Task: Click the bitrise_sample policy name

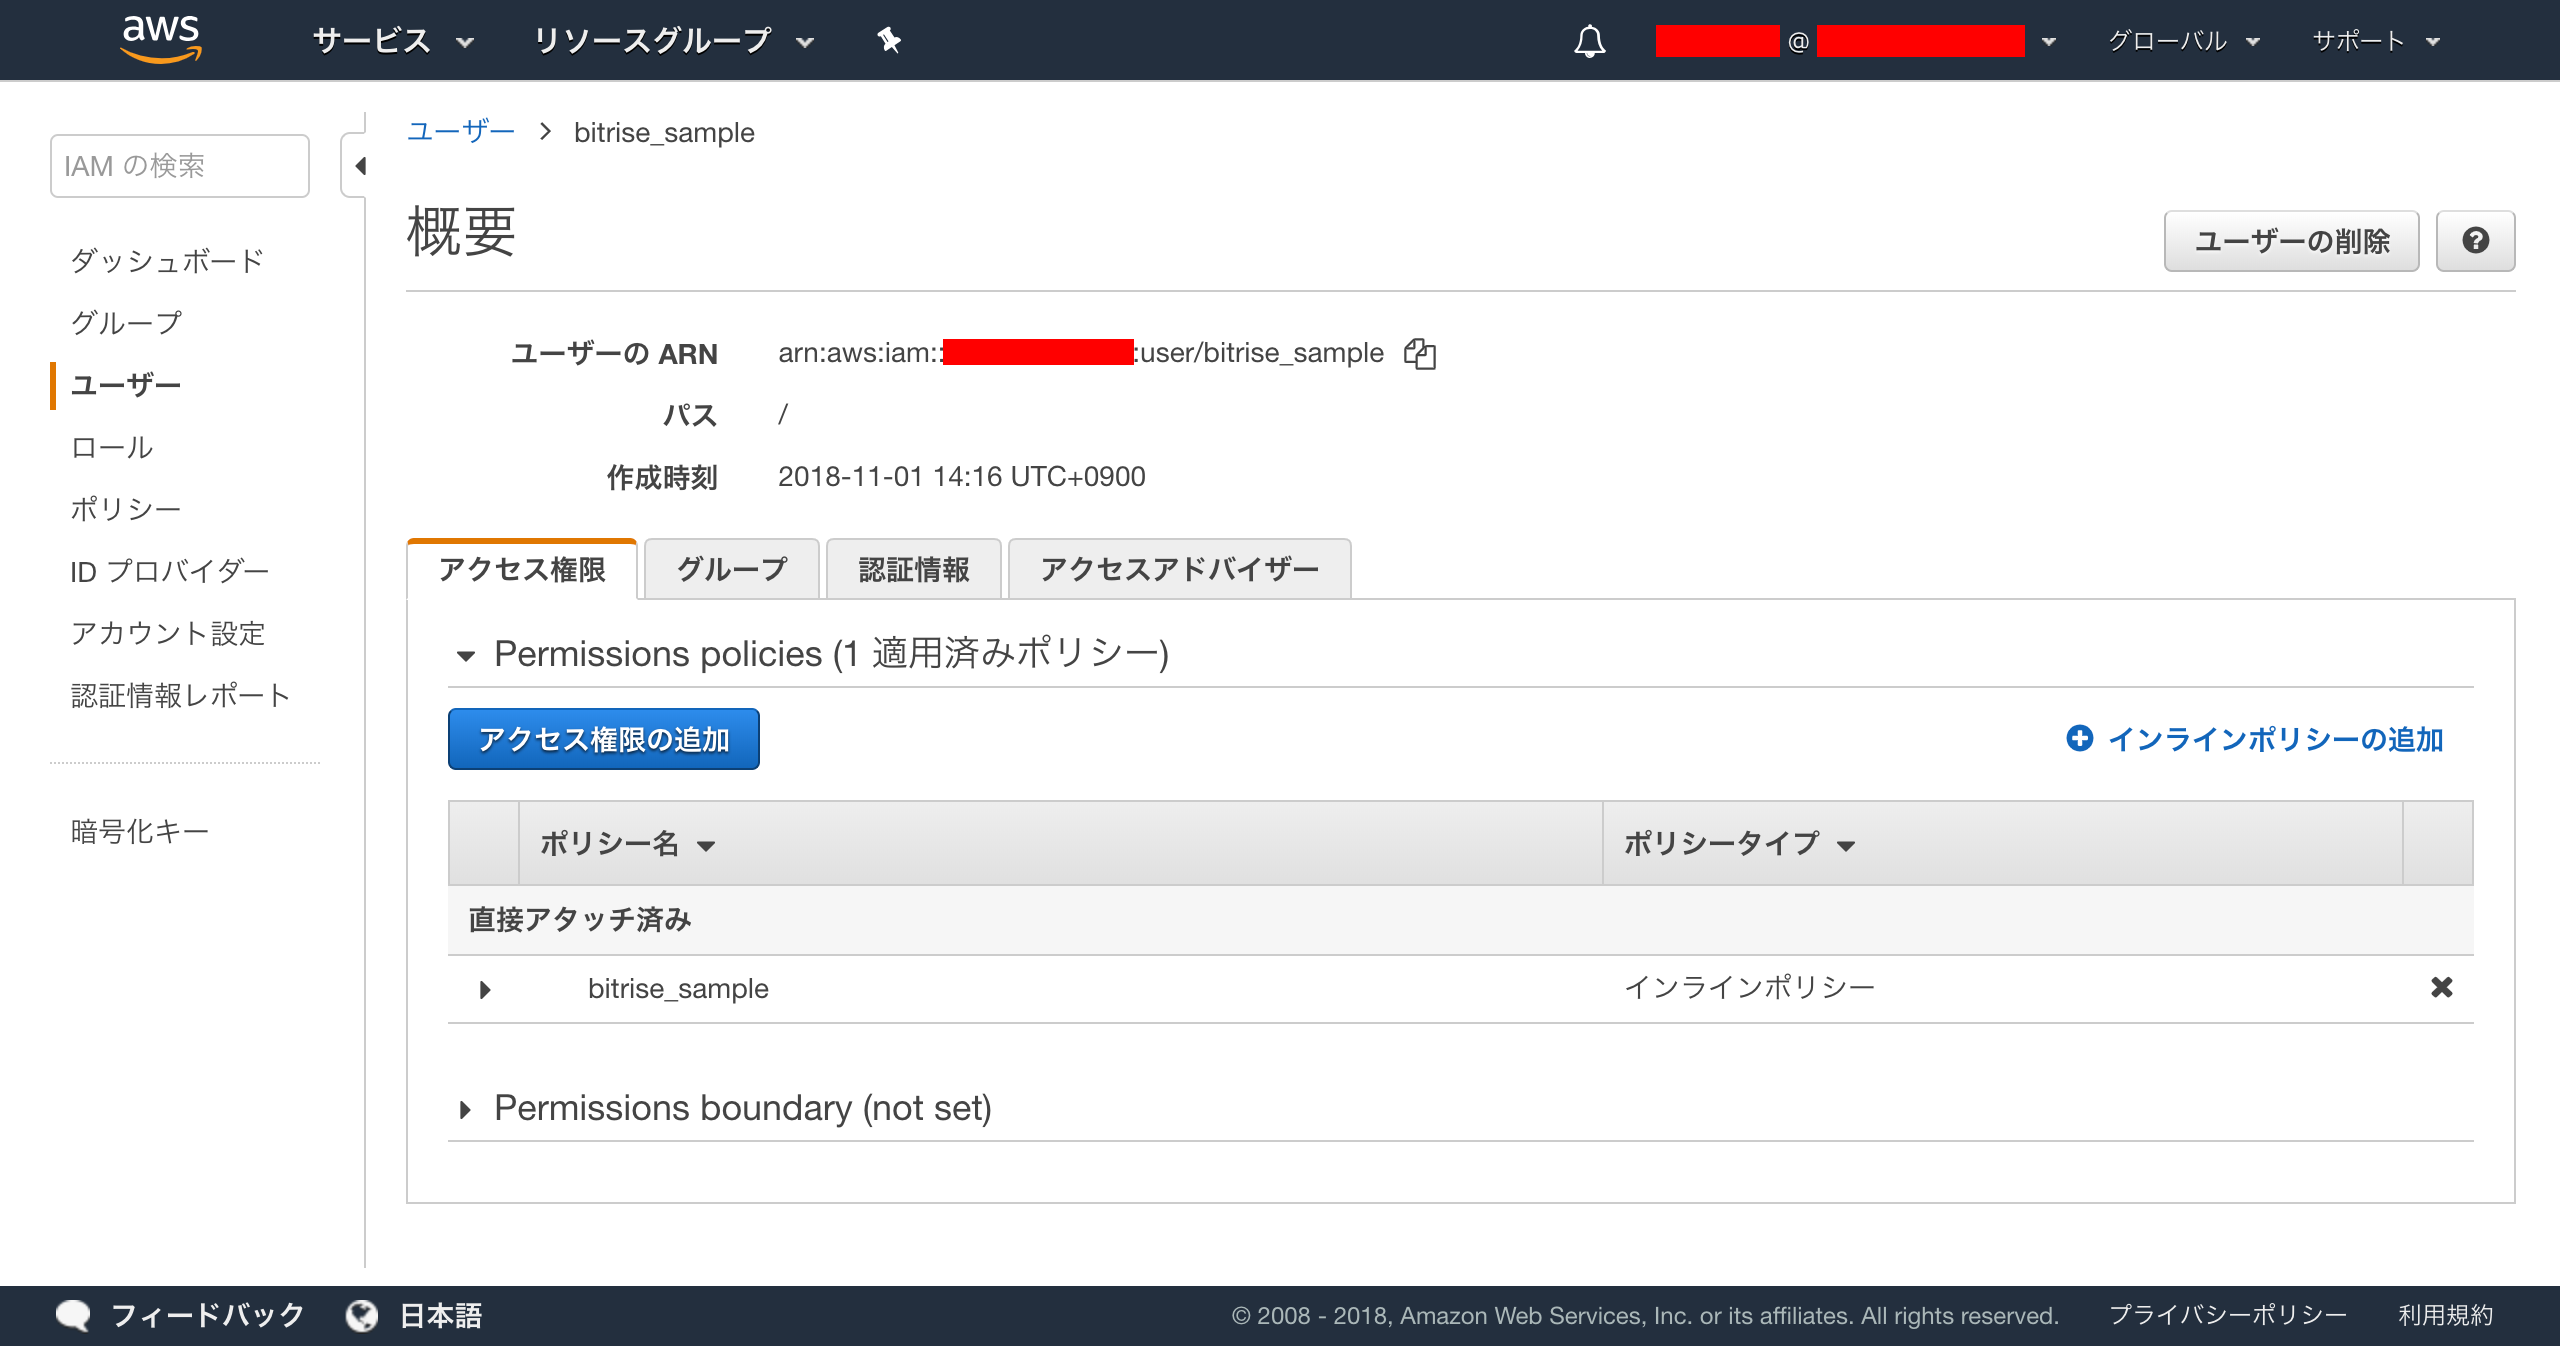Action: coord(678,988)
